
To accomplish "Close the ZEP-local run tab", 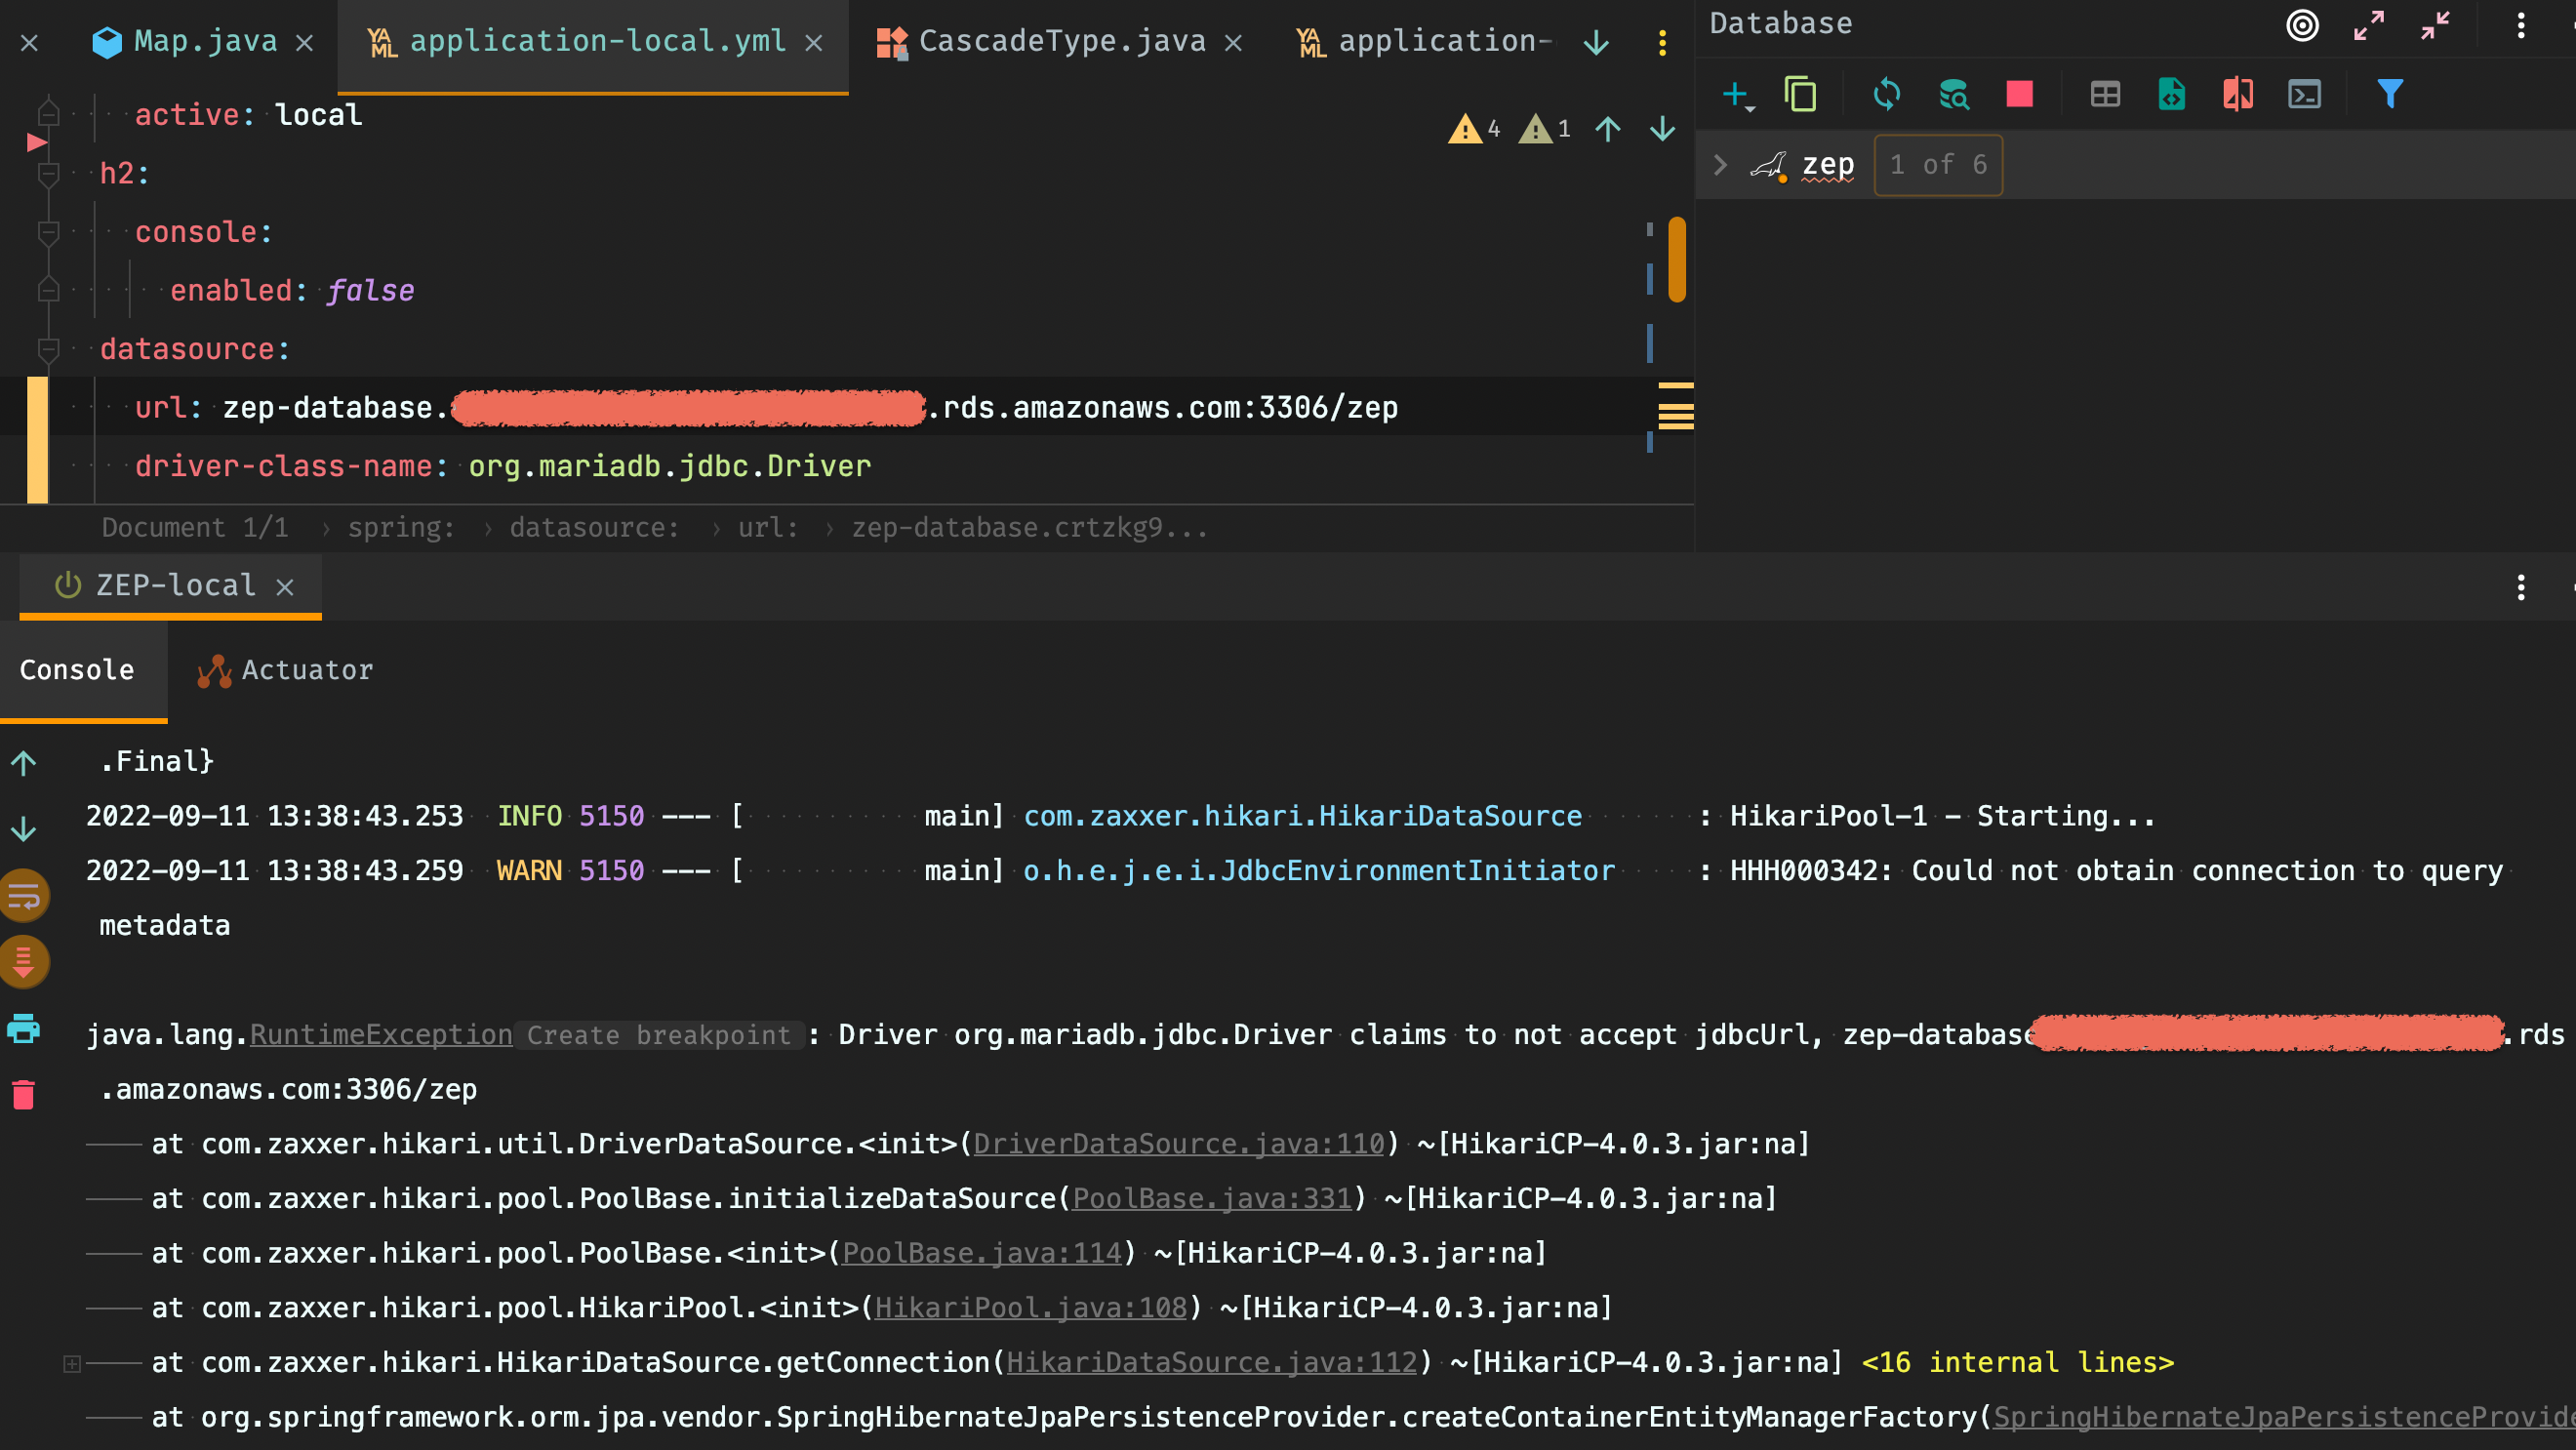I will coord(285,587).
